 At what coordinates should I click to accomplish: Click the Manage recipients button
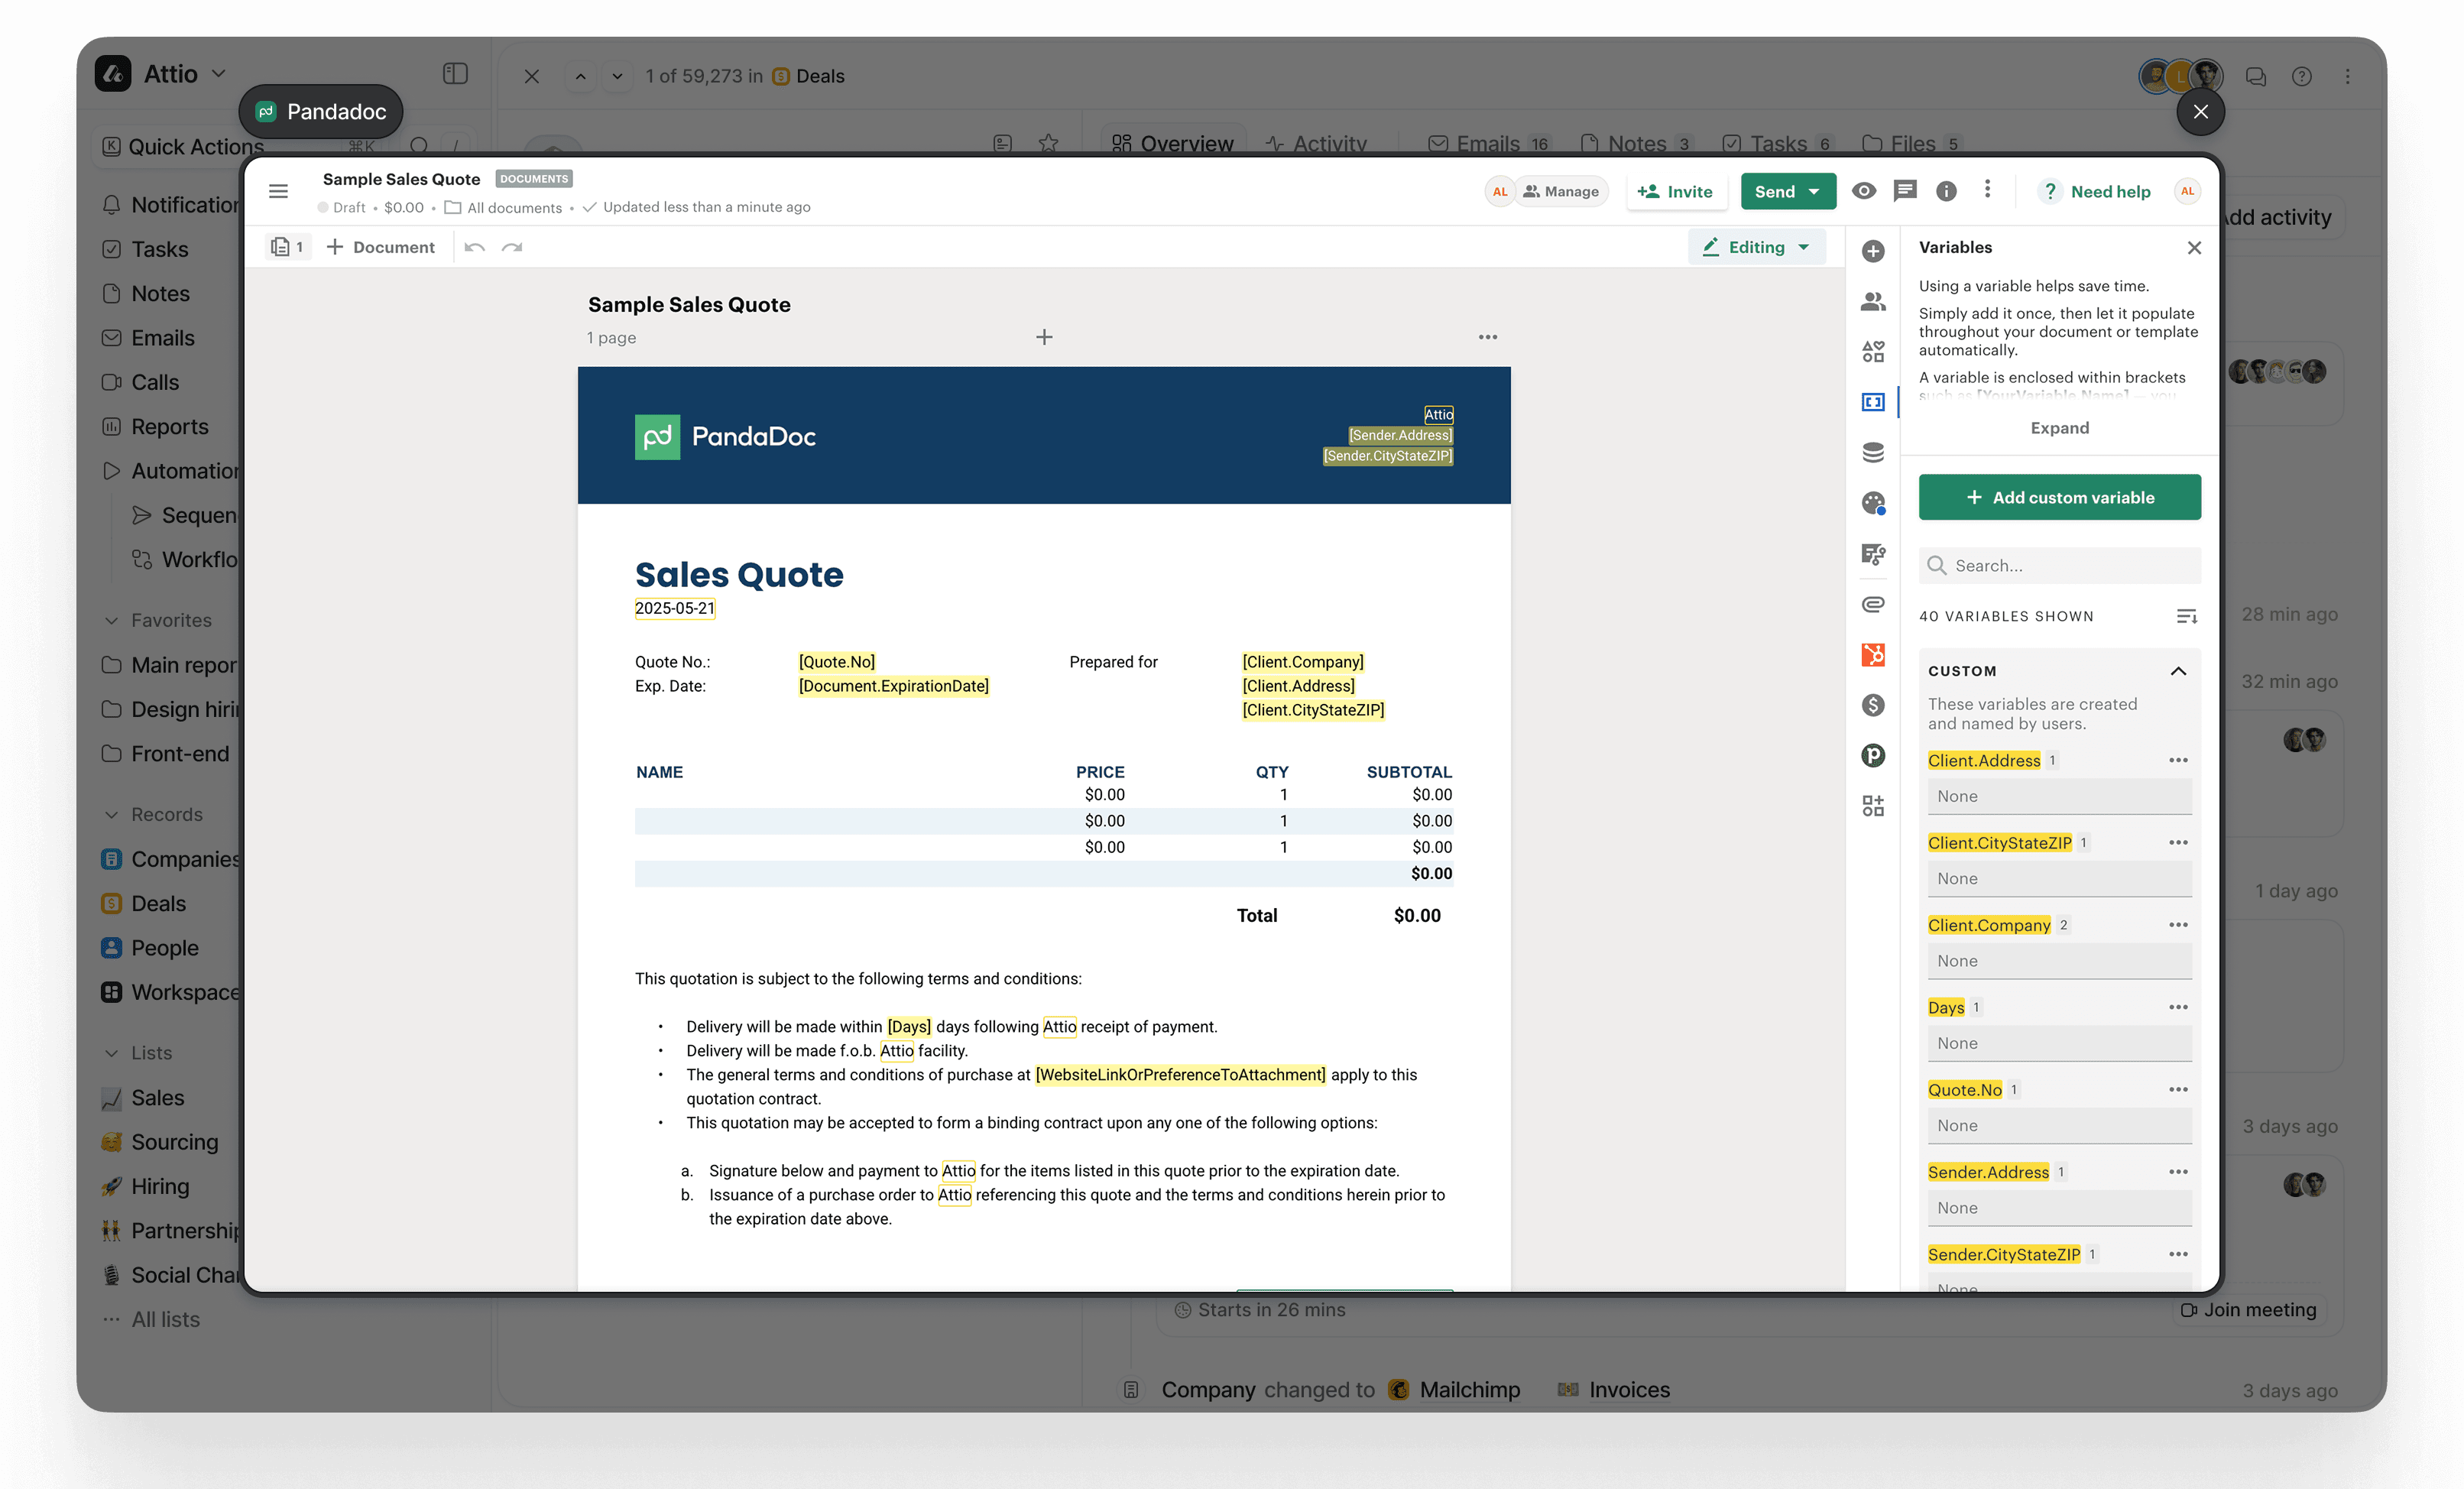click(1561, 191)
